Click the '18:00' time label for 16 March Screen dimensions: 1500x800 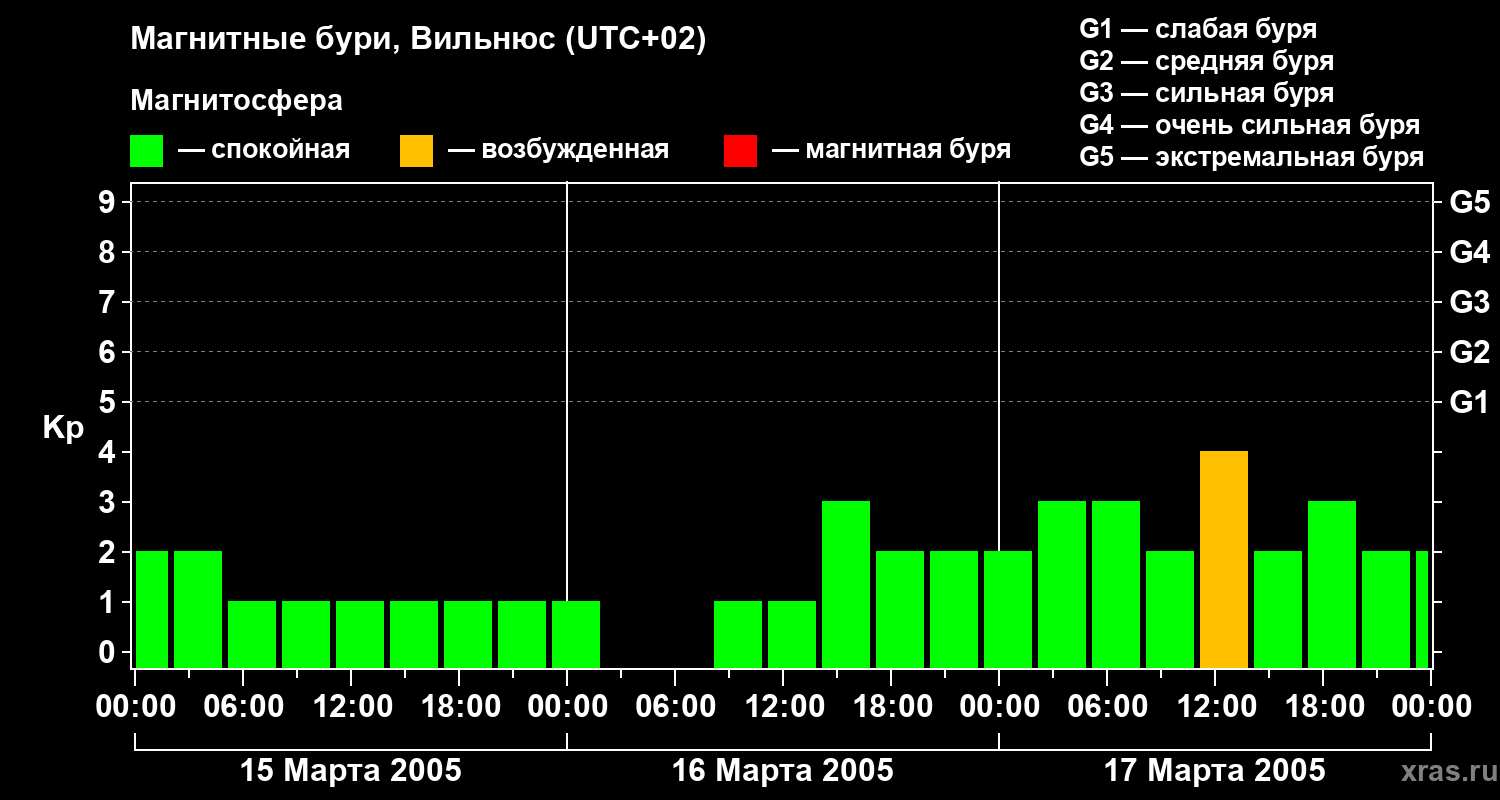pos(891,707)
